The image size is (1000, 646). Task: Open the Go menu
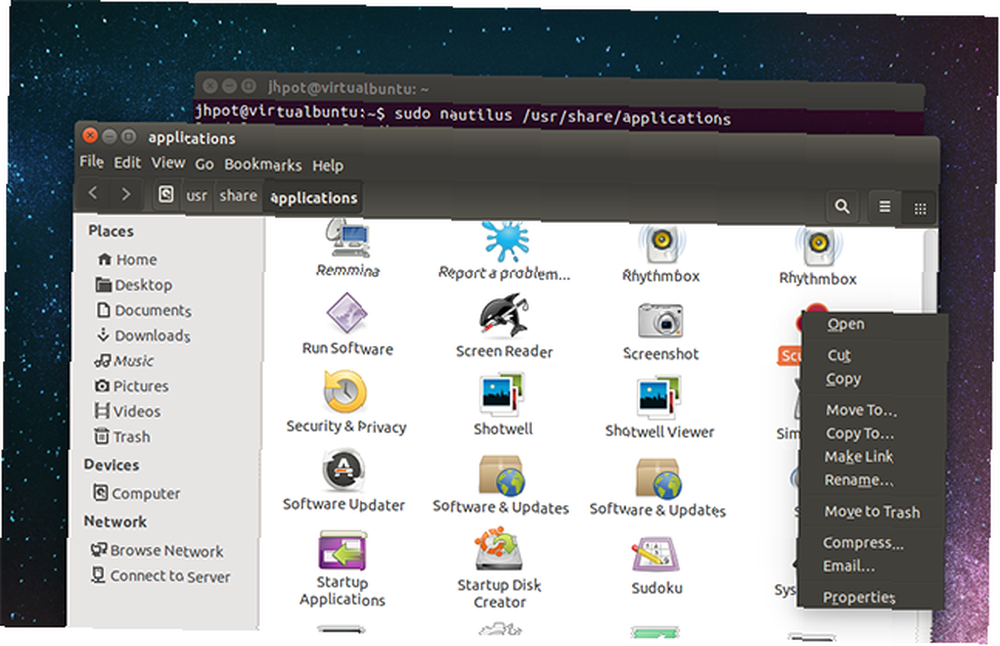pos(204,165)
